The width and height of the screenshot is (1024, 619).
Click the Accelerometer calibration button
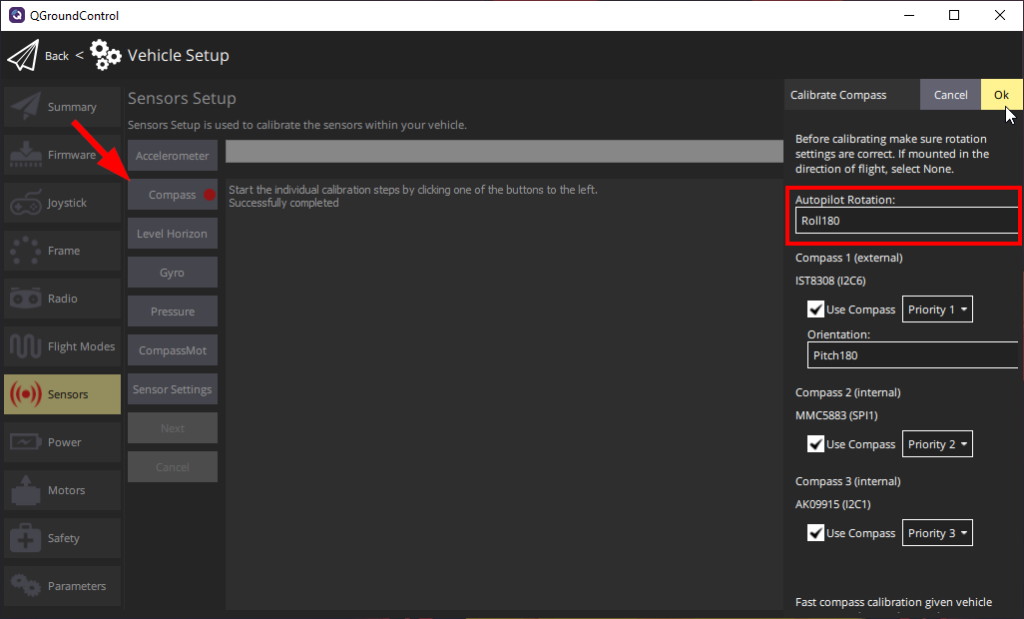pos(172,156)
